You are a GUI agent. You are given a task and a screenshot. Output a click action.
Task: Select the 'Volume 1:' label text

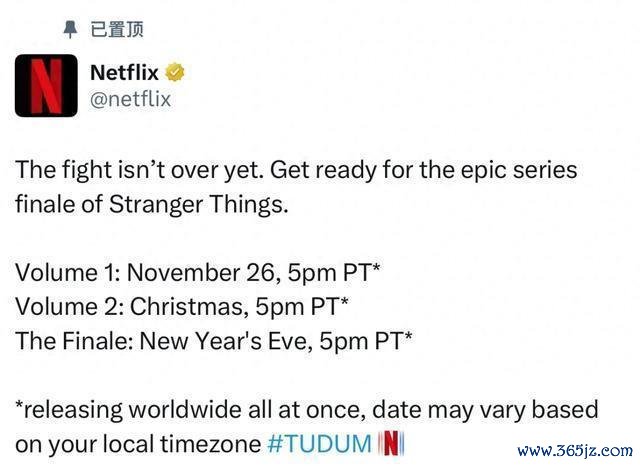click(x=68, y=272)
